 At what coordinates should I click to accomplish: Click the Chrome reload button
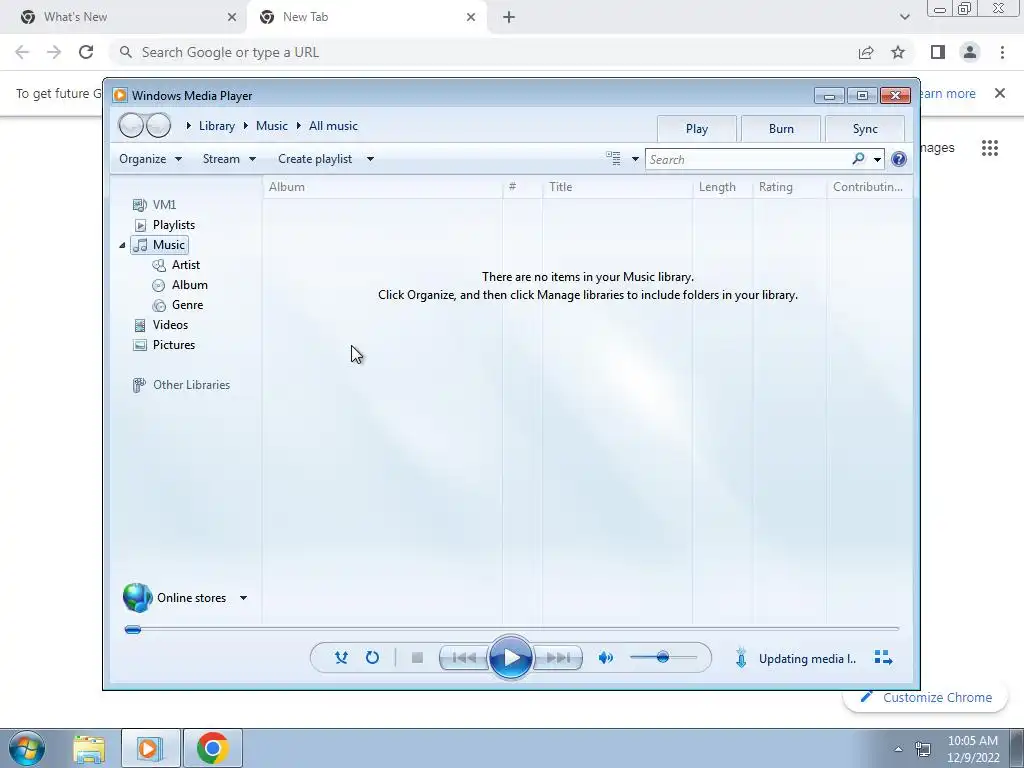click(86, 52)
